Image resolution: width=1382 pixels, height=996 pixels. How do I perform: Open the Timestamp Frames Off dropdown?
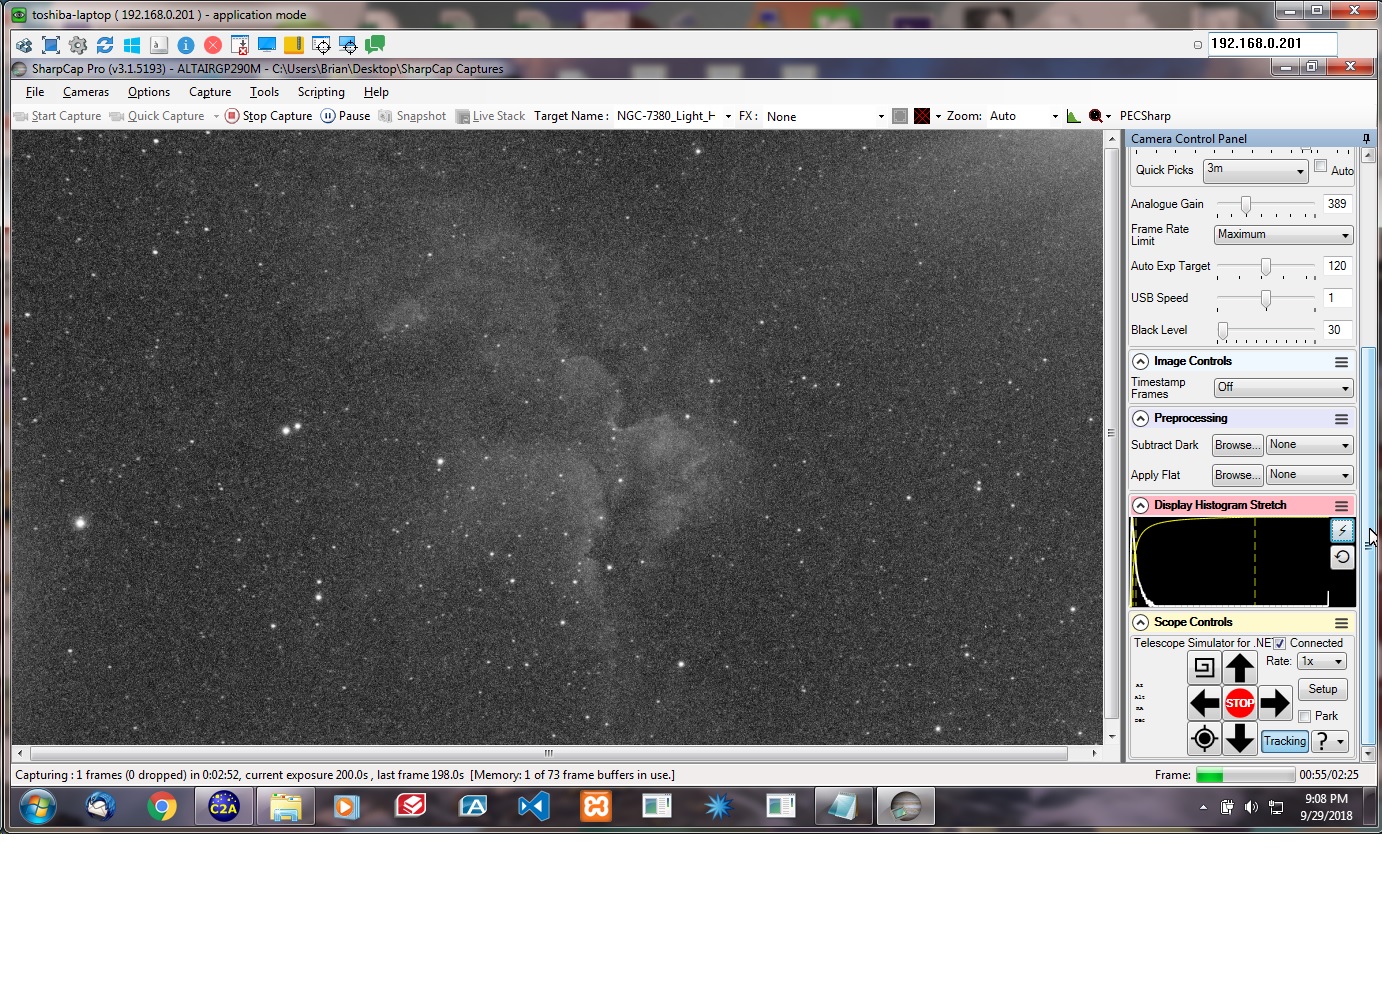1283,388
